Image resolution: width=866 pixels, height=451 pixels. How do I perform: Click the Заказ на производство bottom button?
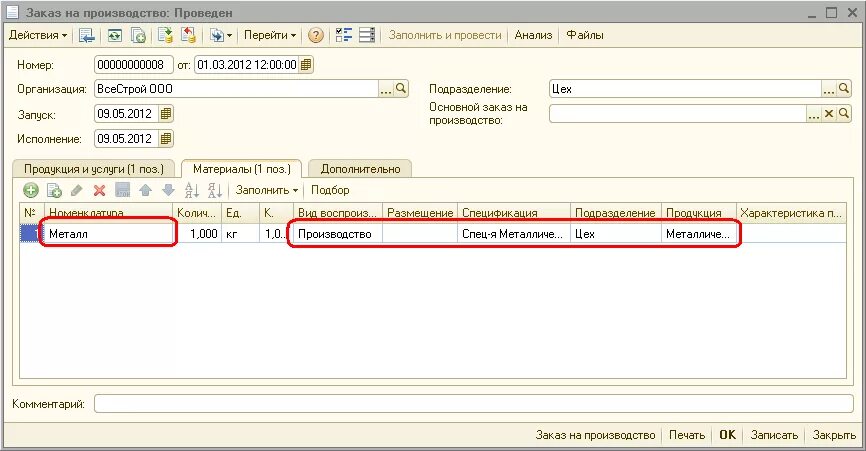(x=595, y=435)
